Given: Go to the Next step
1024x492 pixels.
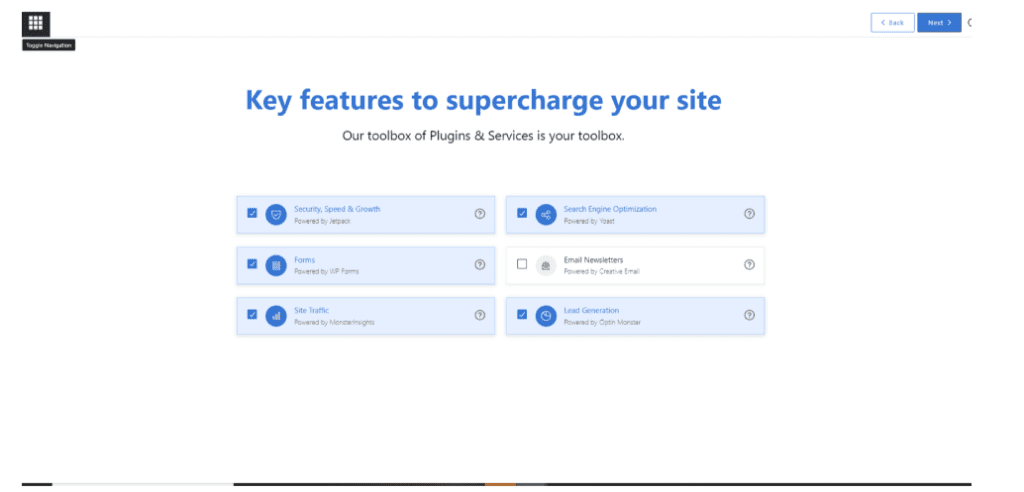Looking at the screenshot, I should [x=939, y=22].
